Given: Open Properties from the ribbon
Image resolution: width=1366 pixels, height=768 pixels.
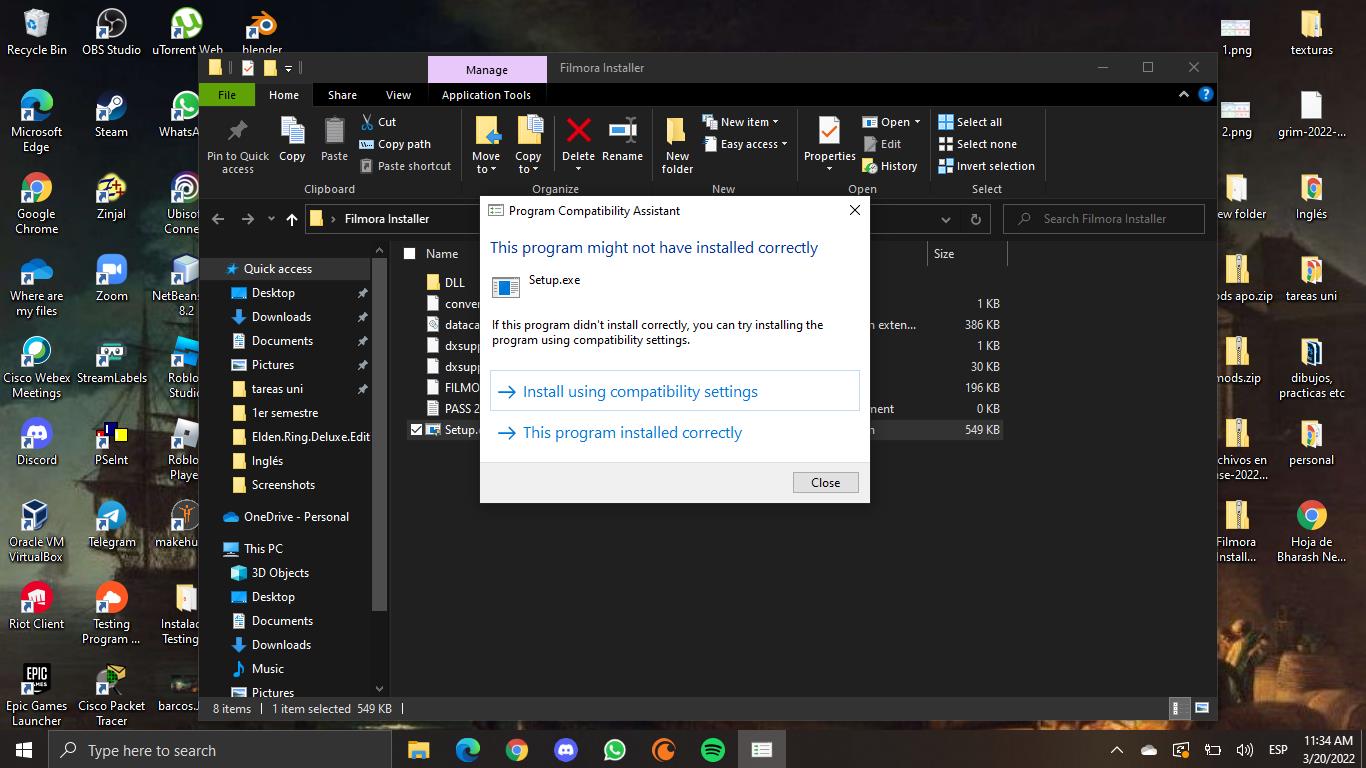Looking at the screenshot, I should tap(829, 139).
